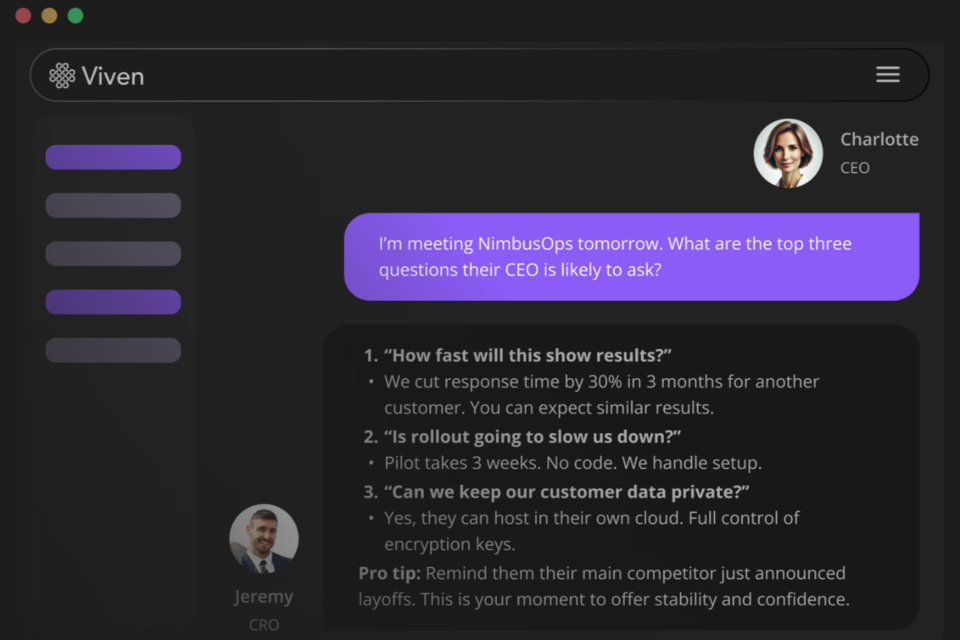Screen dimensions: 960x640
Task: Click the Charlotte name label
Action: point(879,139)
